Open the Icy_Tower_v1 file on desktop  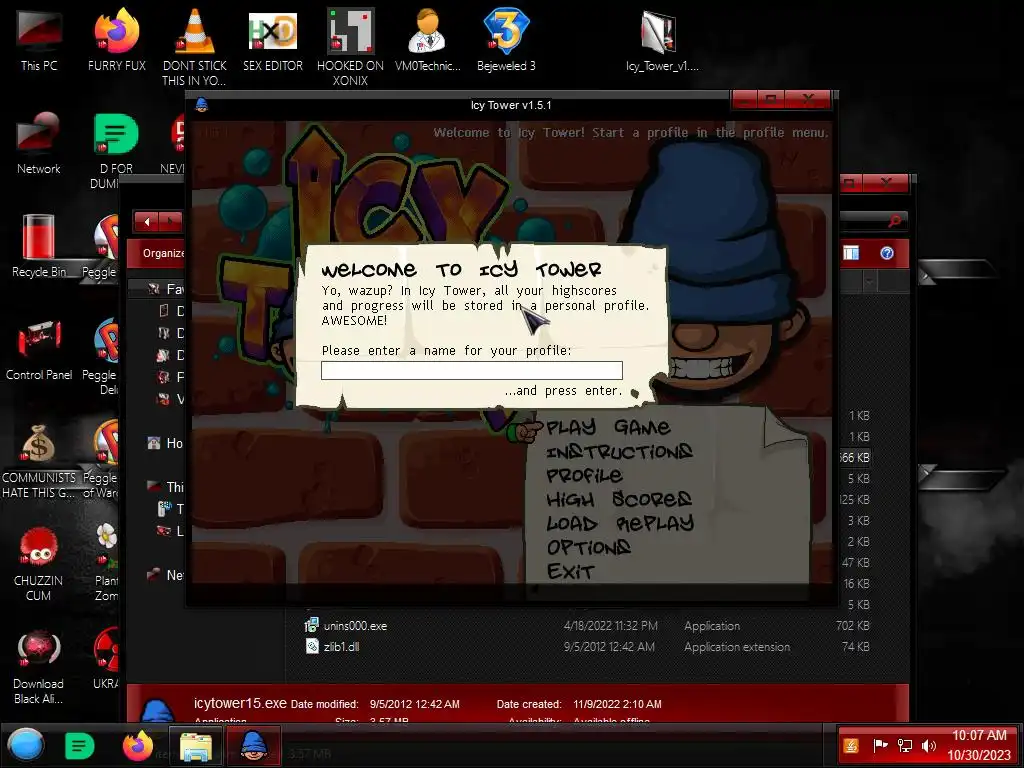coord(662,40)
